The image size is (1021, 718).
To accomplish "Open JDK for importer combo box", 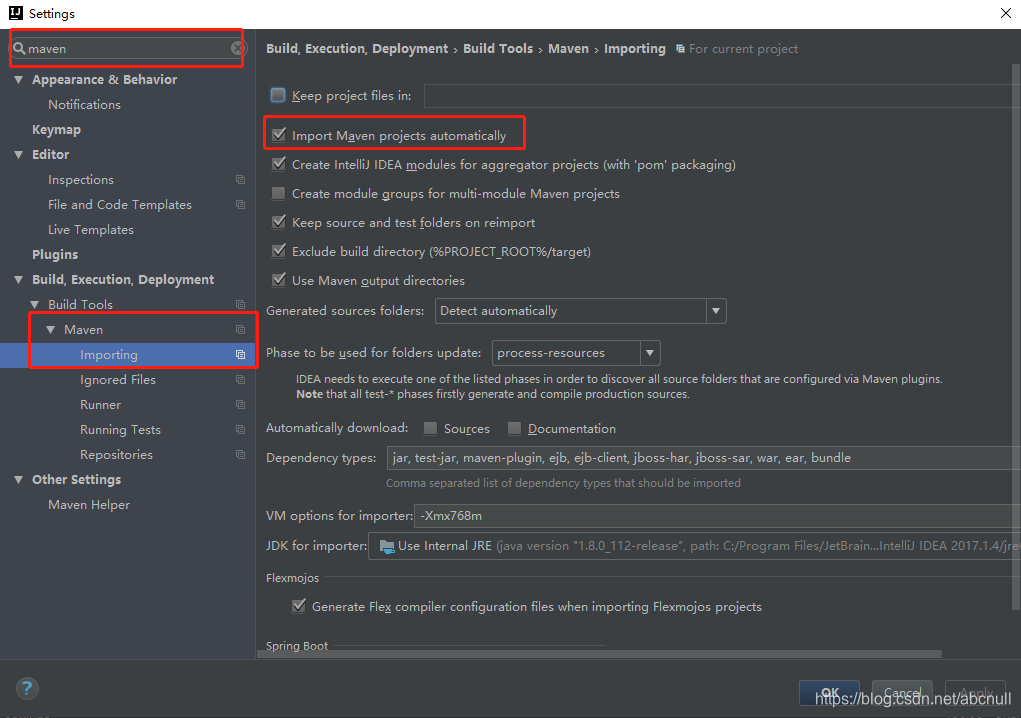I will point(693,546).
